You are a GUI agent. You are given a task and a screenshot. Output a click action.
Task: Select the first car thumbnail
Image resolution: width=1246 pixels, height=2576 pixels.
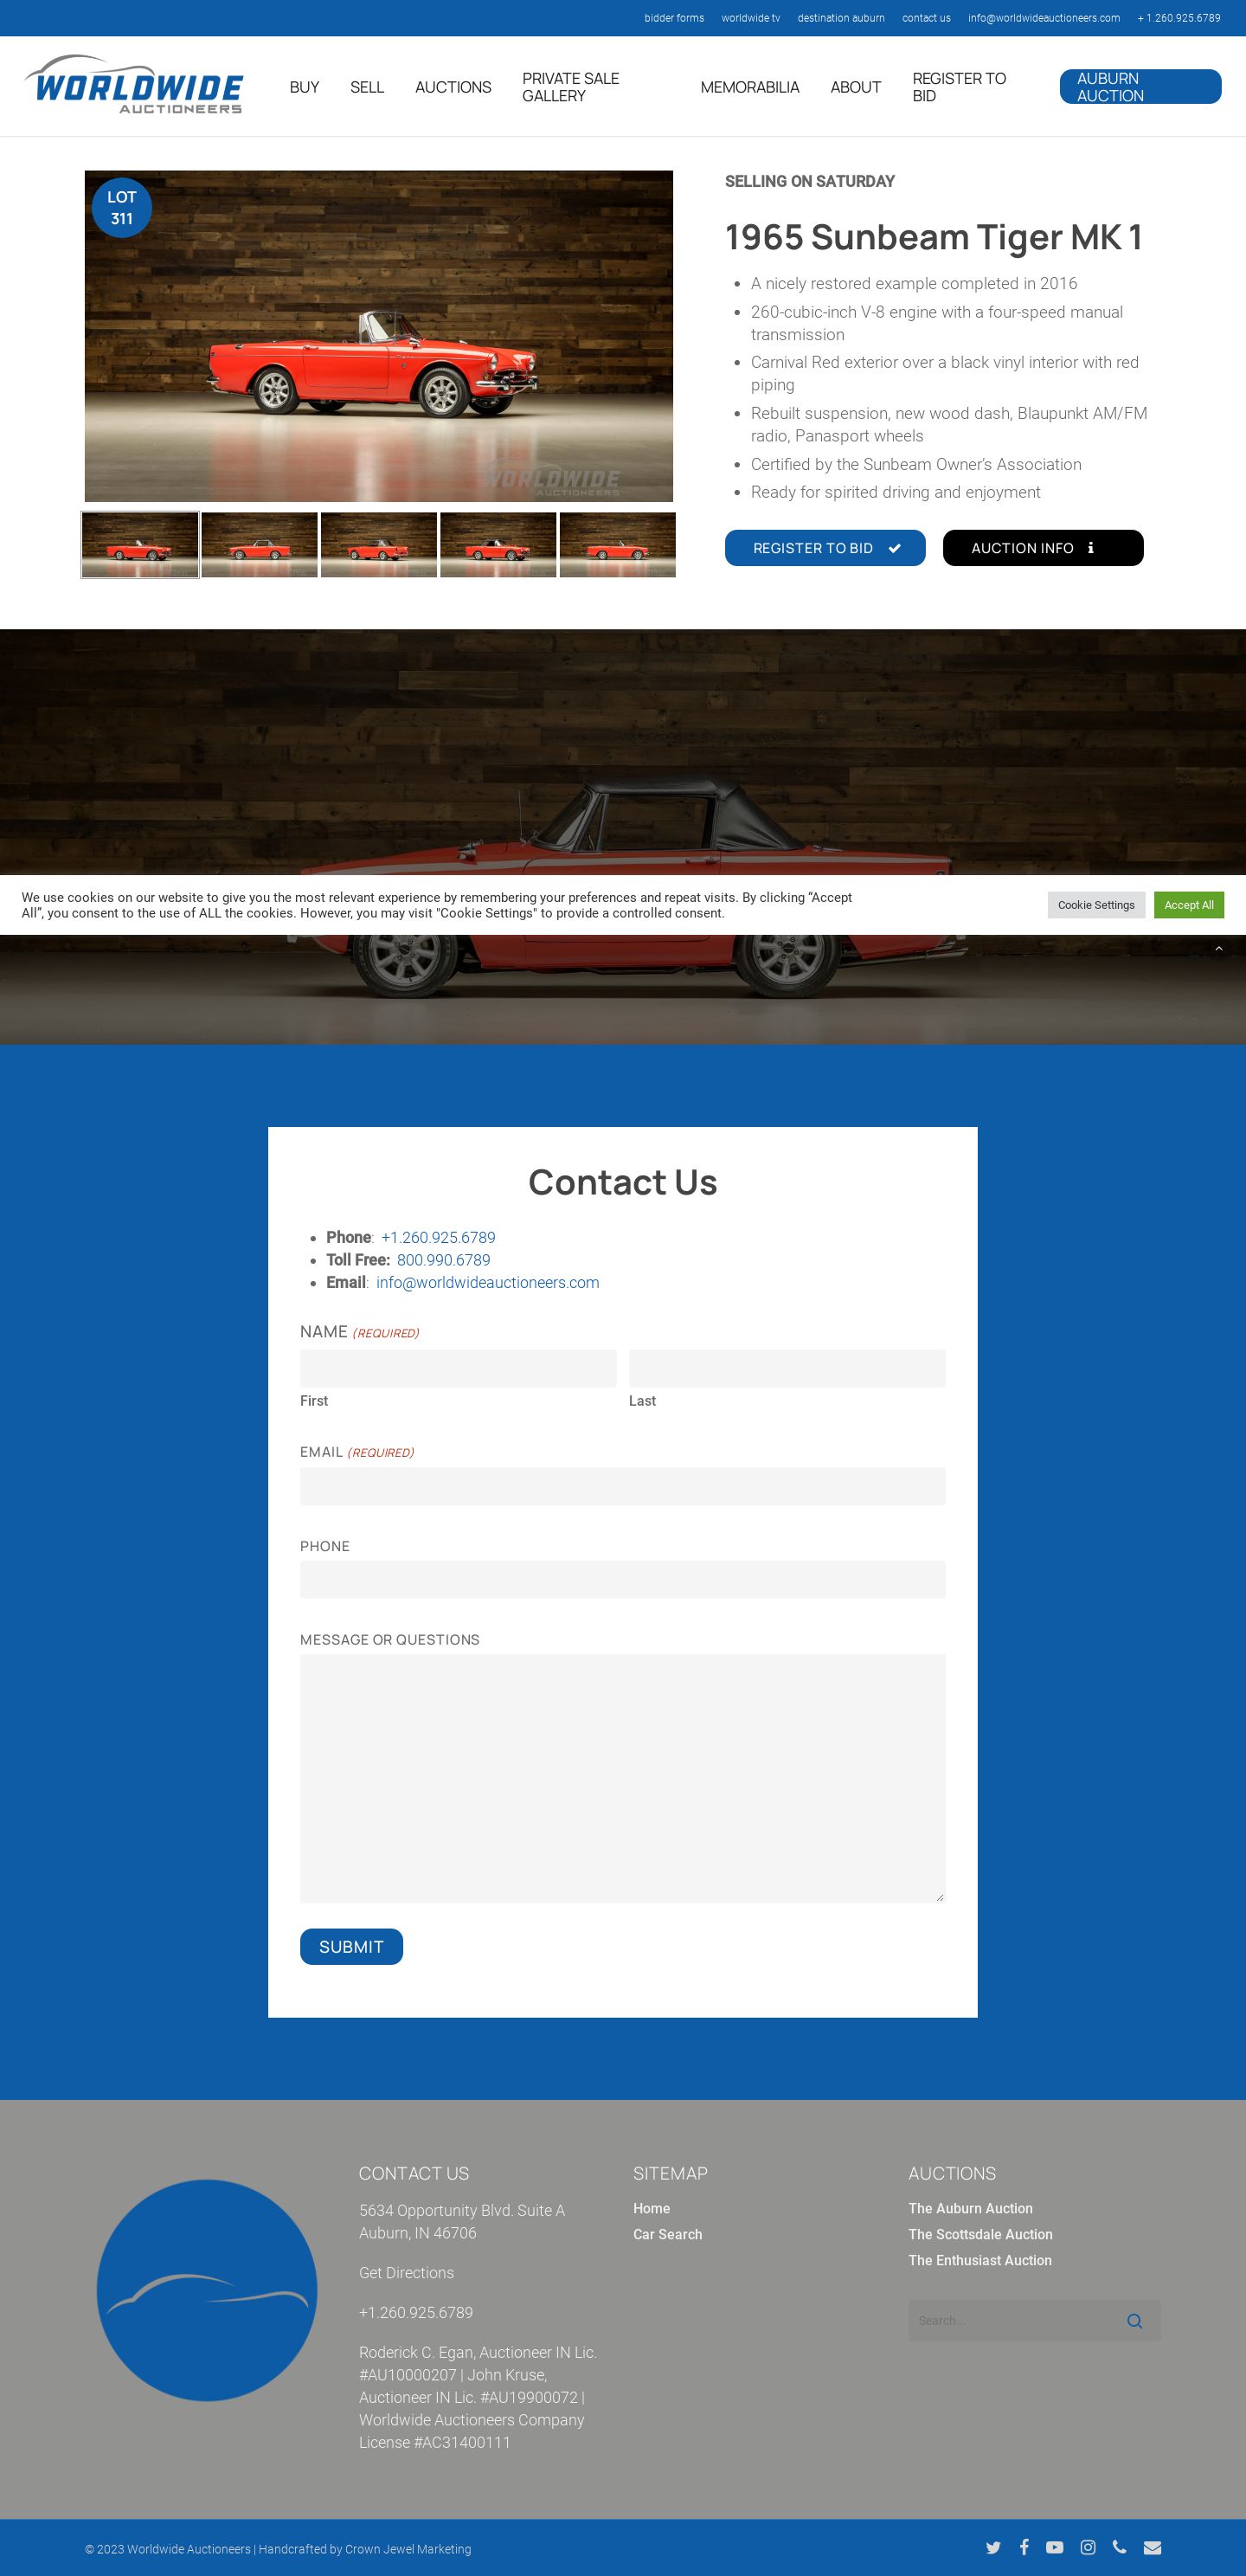click(x=140, y=545)
